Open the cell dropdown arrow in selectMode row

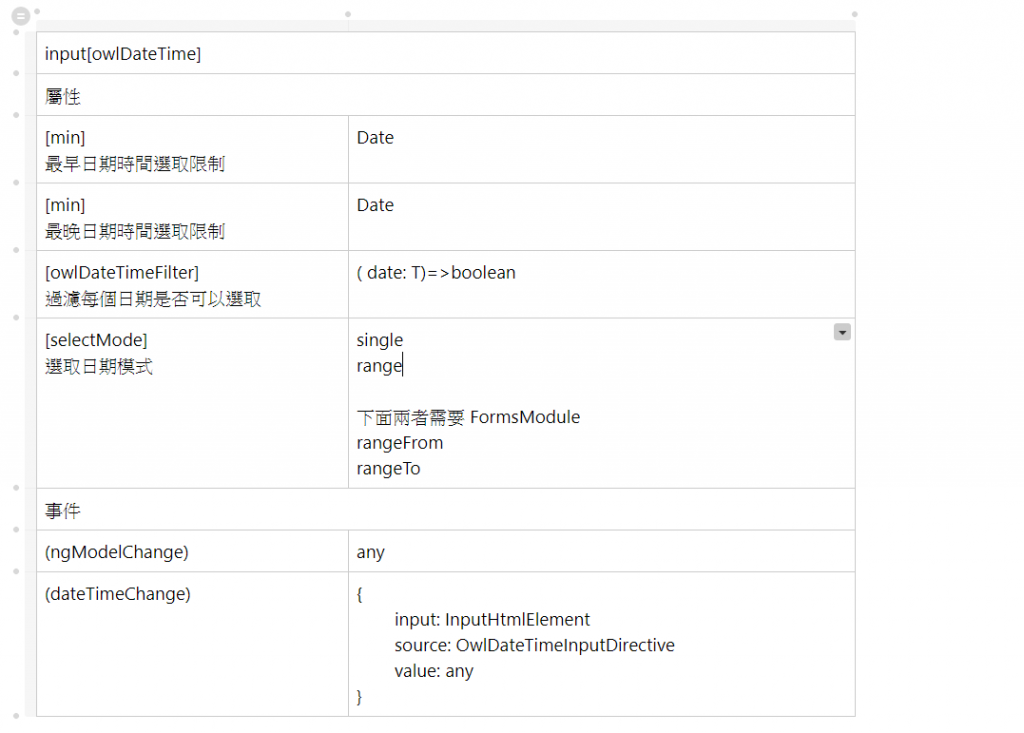842,332
